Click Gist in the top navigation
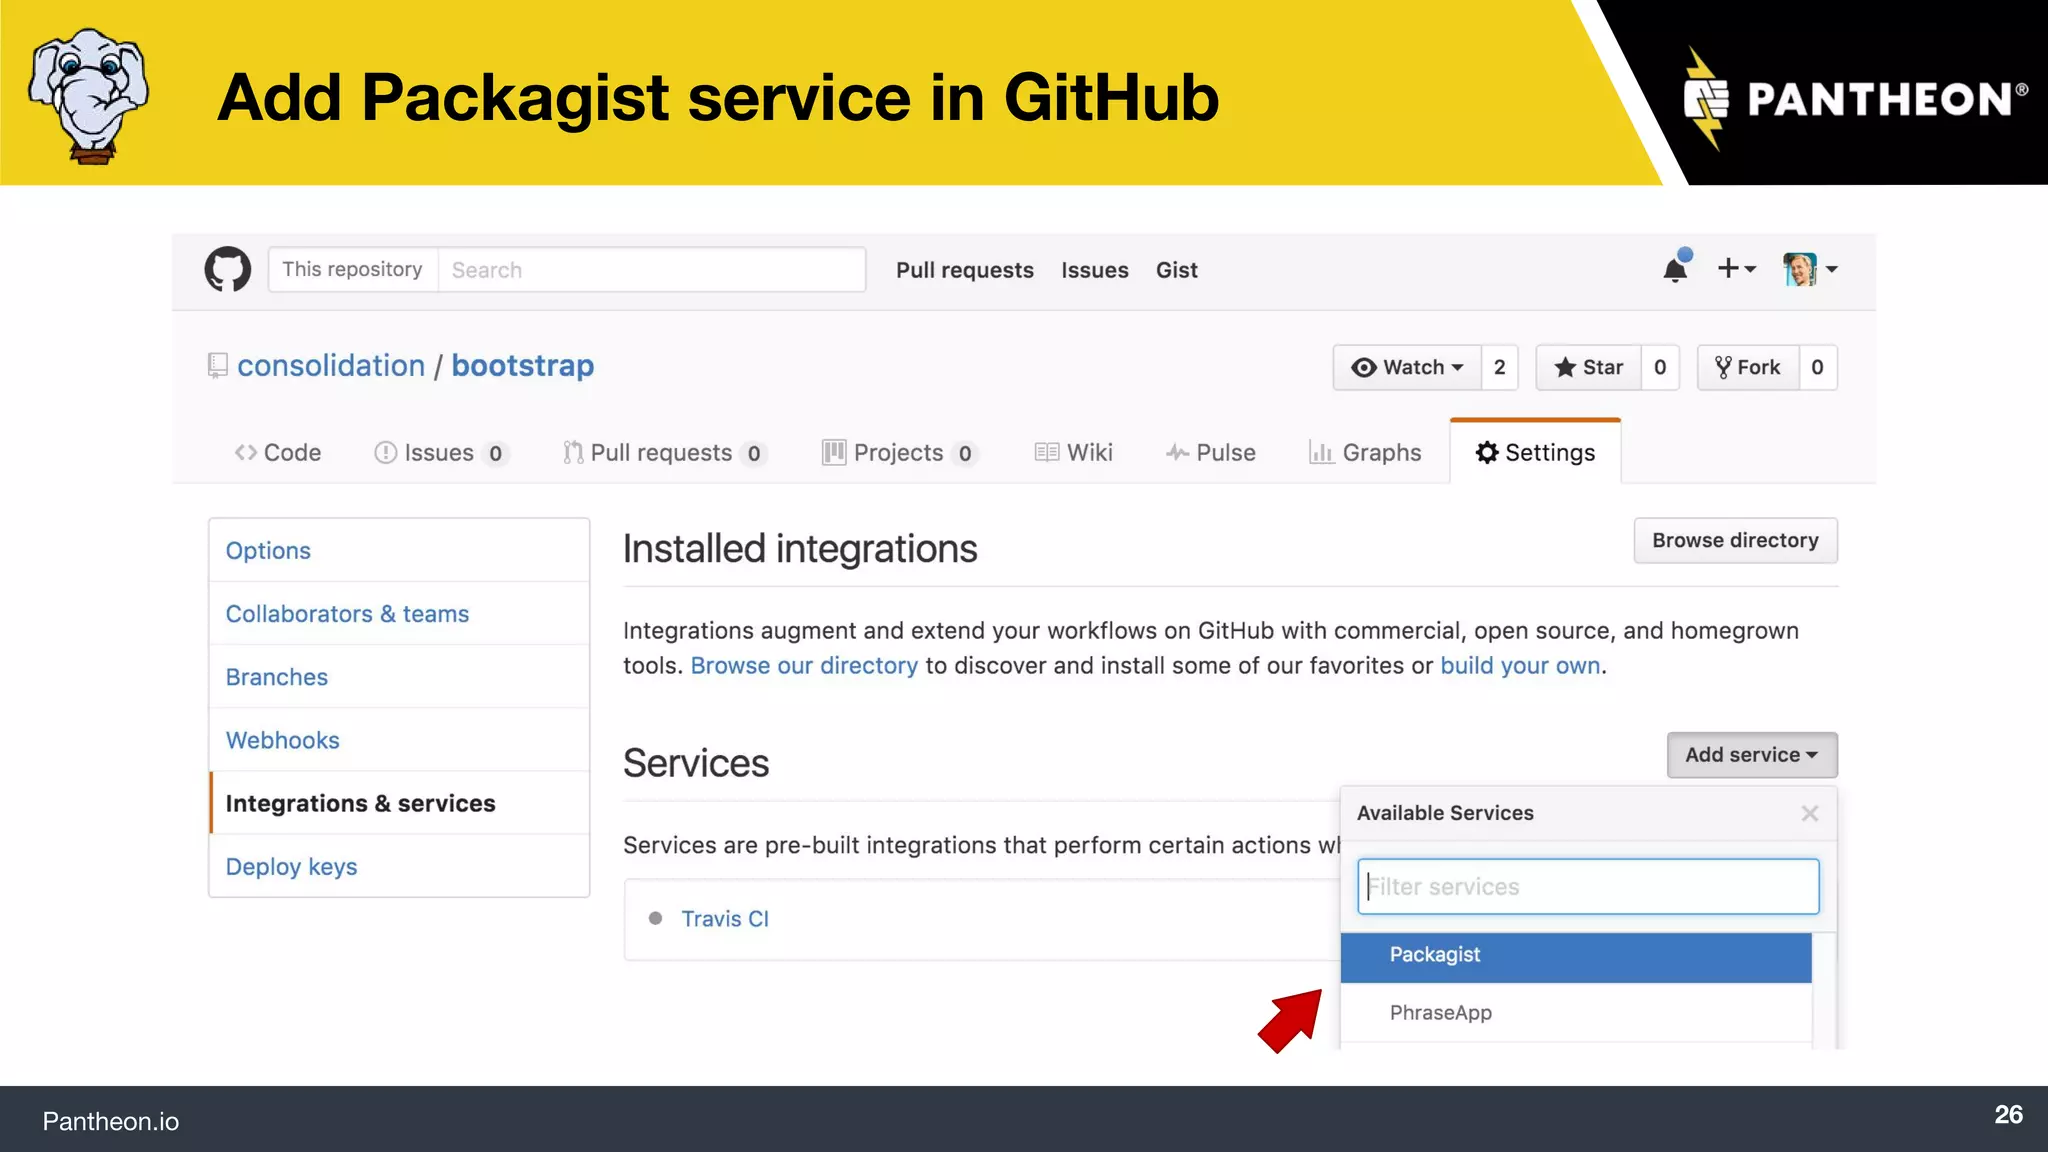2048x1152 pixels. [1176, 270]
